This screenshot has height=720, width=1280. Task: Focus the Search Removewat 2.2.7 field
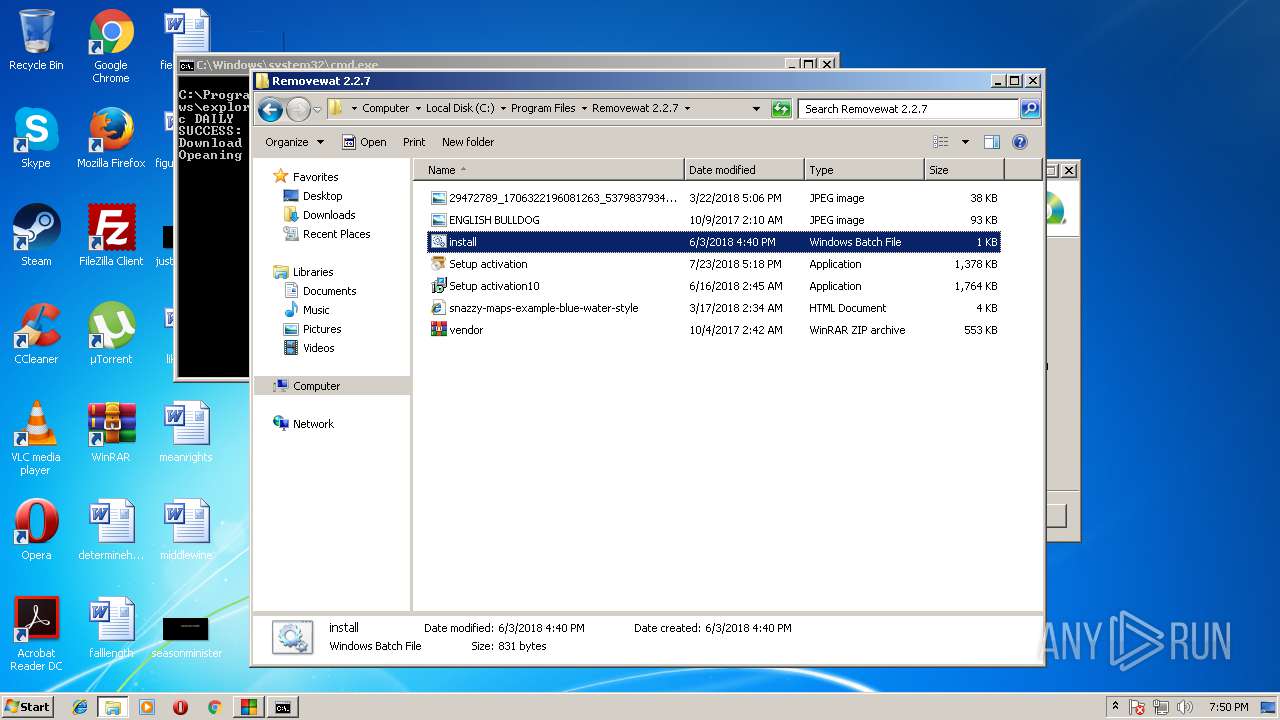pos(908,109)
